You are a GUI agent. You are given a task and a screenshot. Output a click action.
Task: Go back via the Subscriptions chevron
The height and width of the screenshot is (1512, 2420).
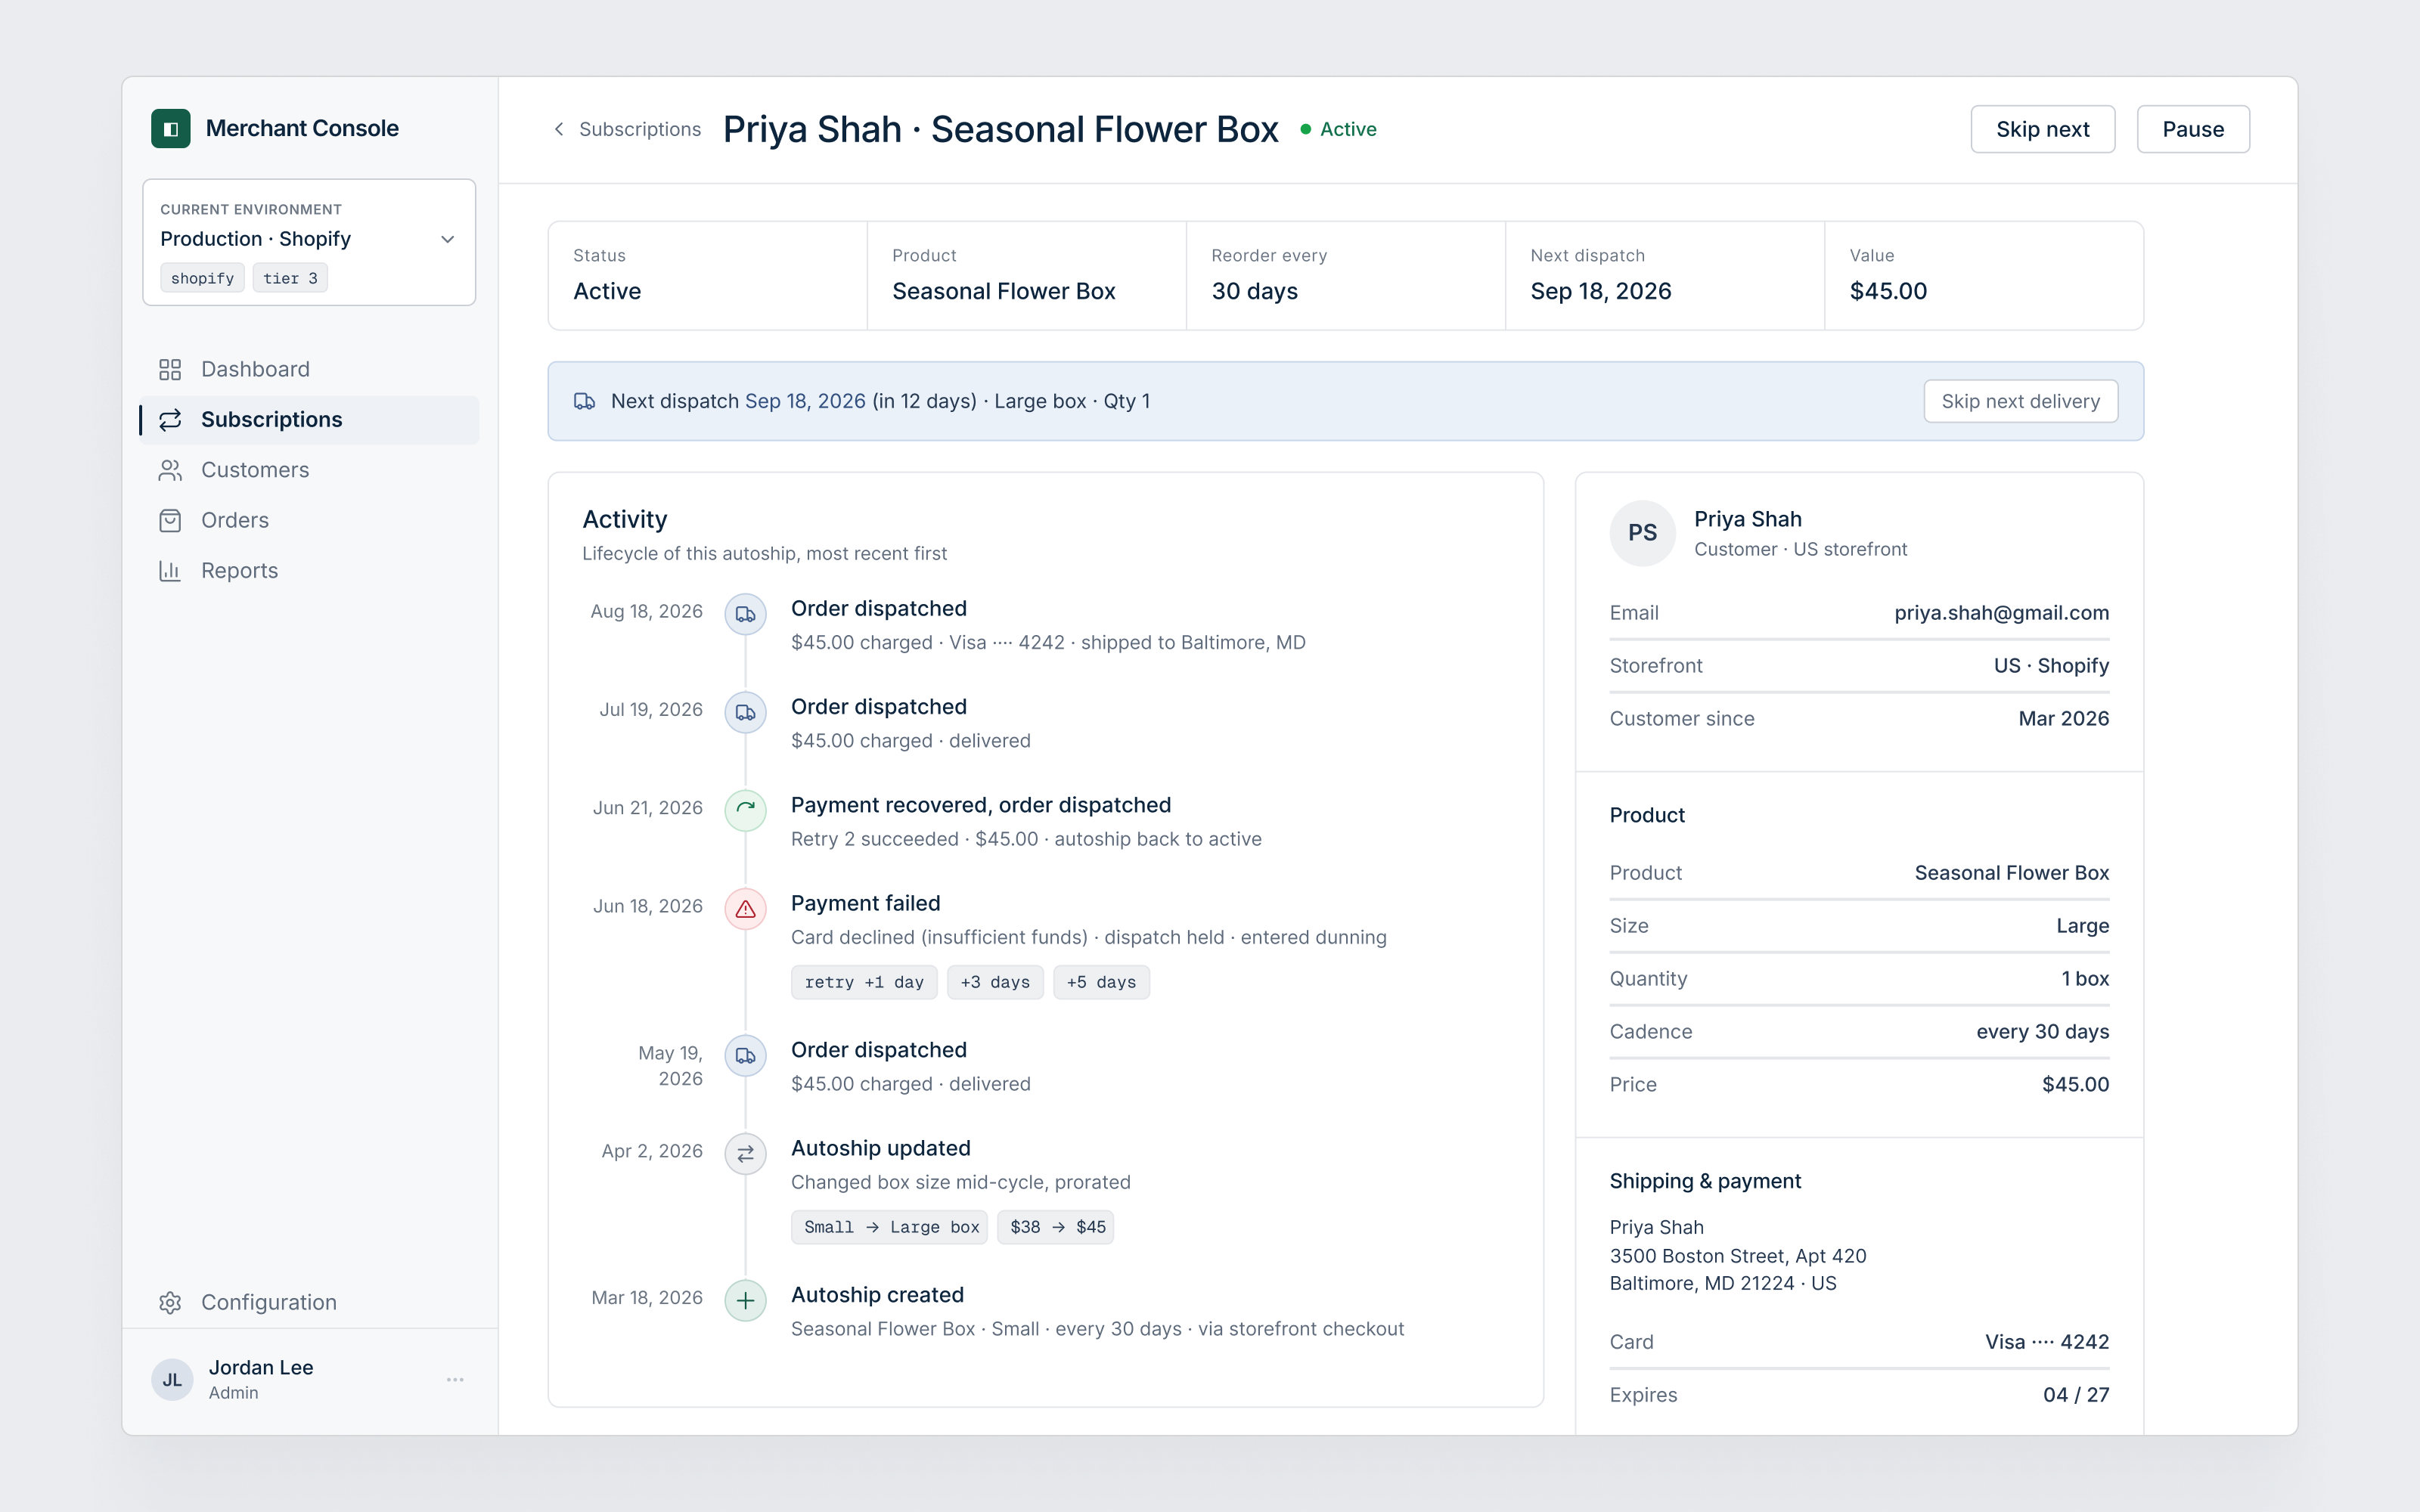tap(559, 129)
